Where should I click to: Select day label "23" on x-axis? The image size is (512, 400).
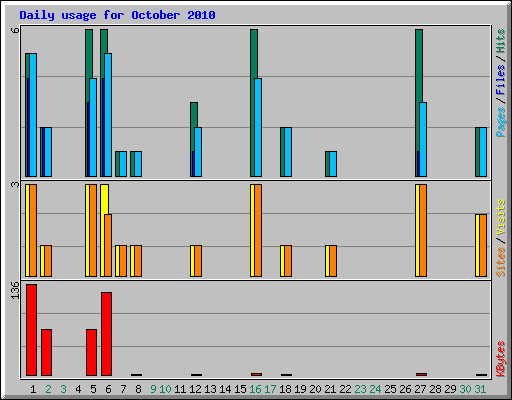pos(360,389)
